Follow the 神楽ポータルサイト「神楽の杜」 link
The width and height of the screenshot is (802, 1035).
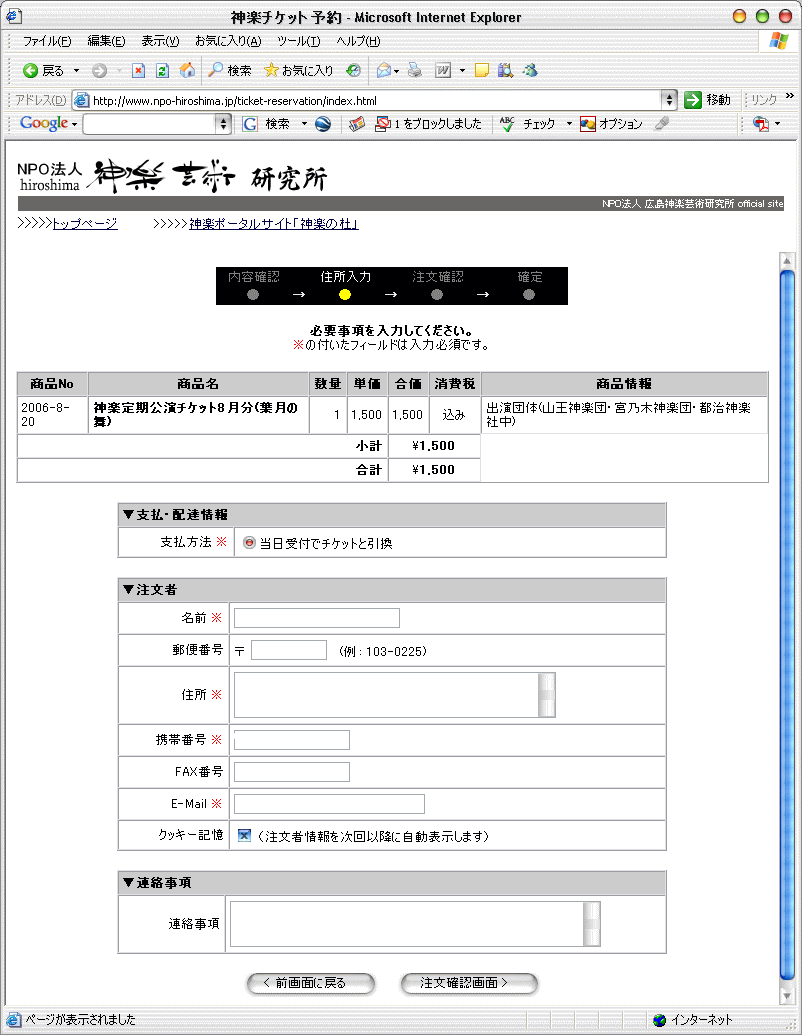point(274,224)
